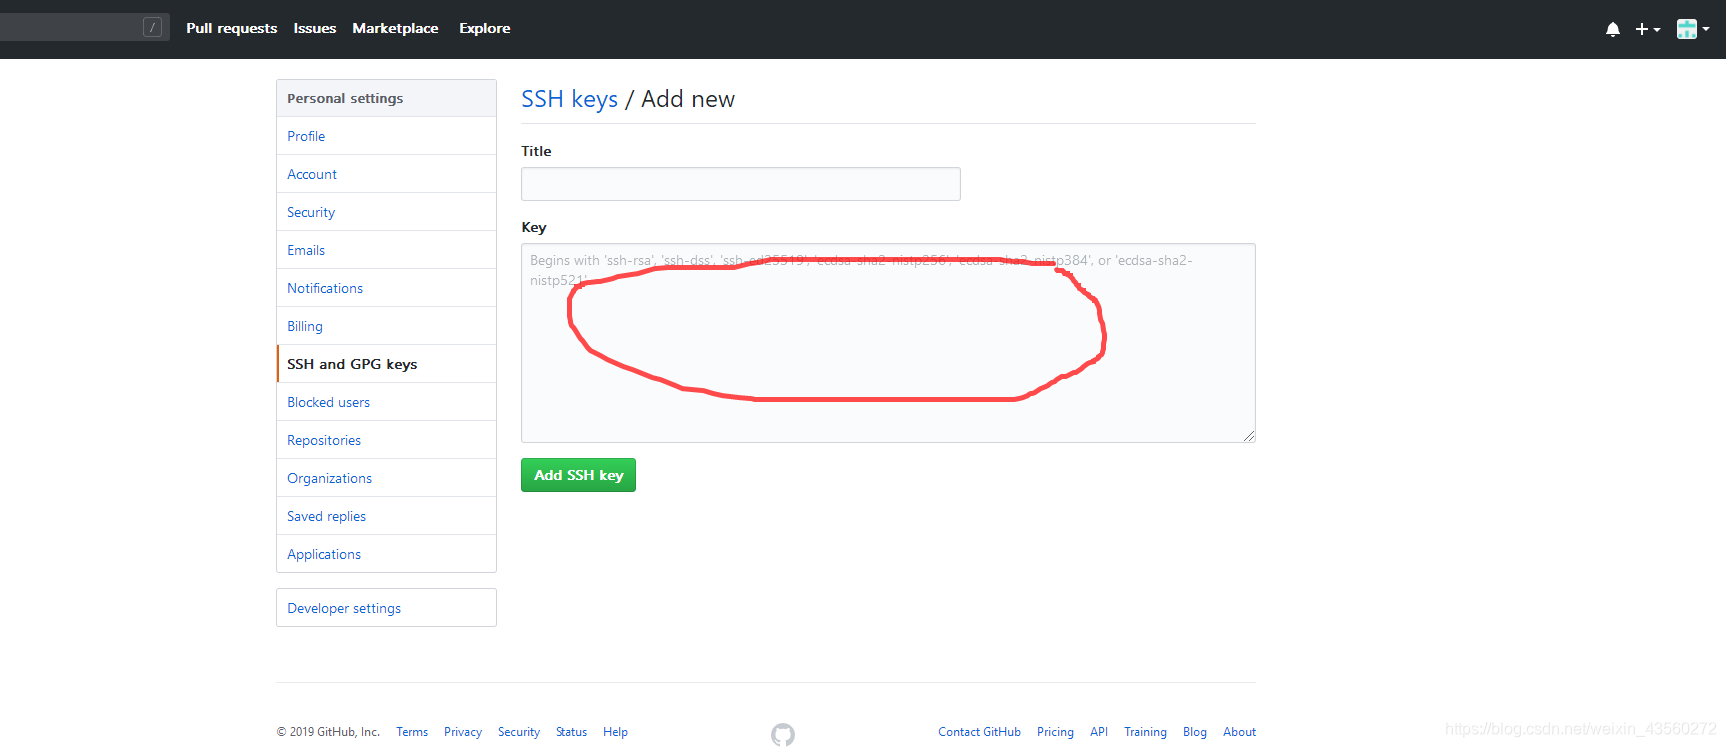Open Security link in the footer
The width and height of the screenshot is (1726, 747).
pyautogui.click(x=519, y=732)
